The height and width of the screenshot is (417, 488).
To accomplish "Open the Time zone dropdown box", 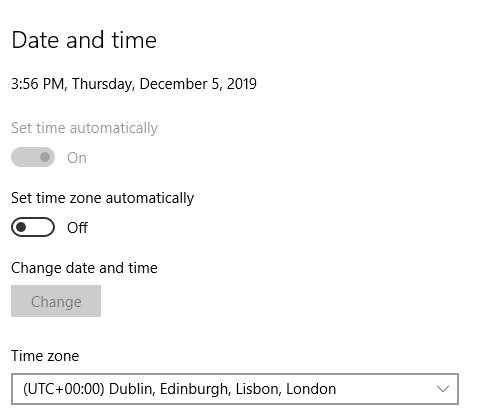I will coord(235,389).
